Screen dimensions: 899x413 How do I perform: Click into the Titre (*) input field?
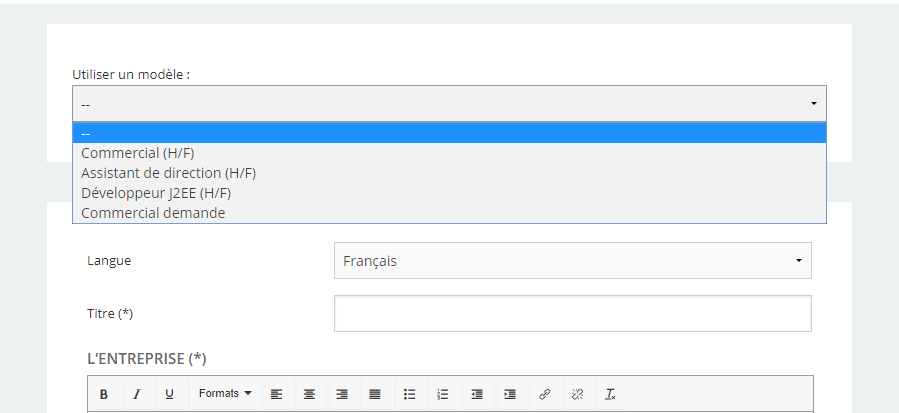pyautogui.click(x=573, y=313)
